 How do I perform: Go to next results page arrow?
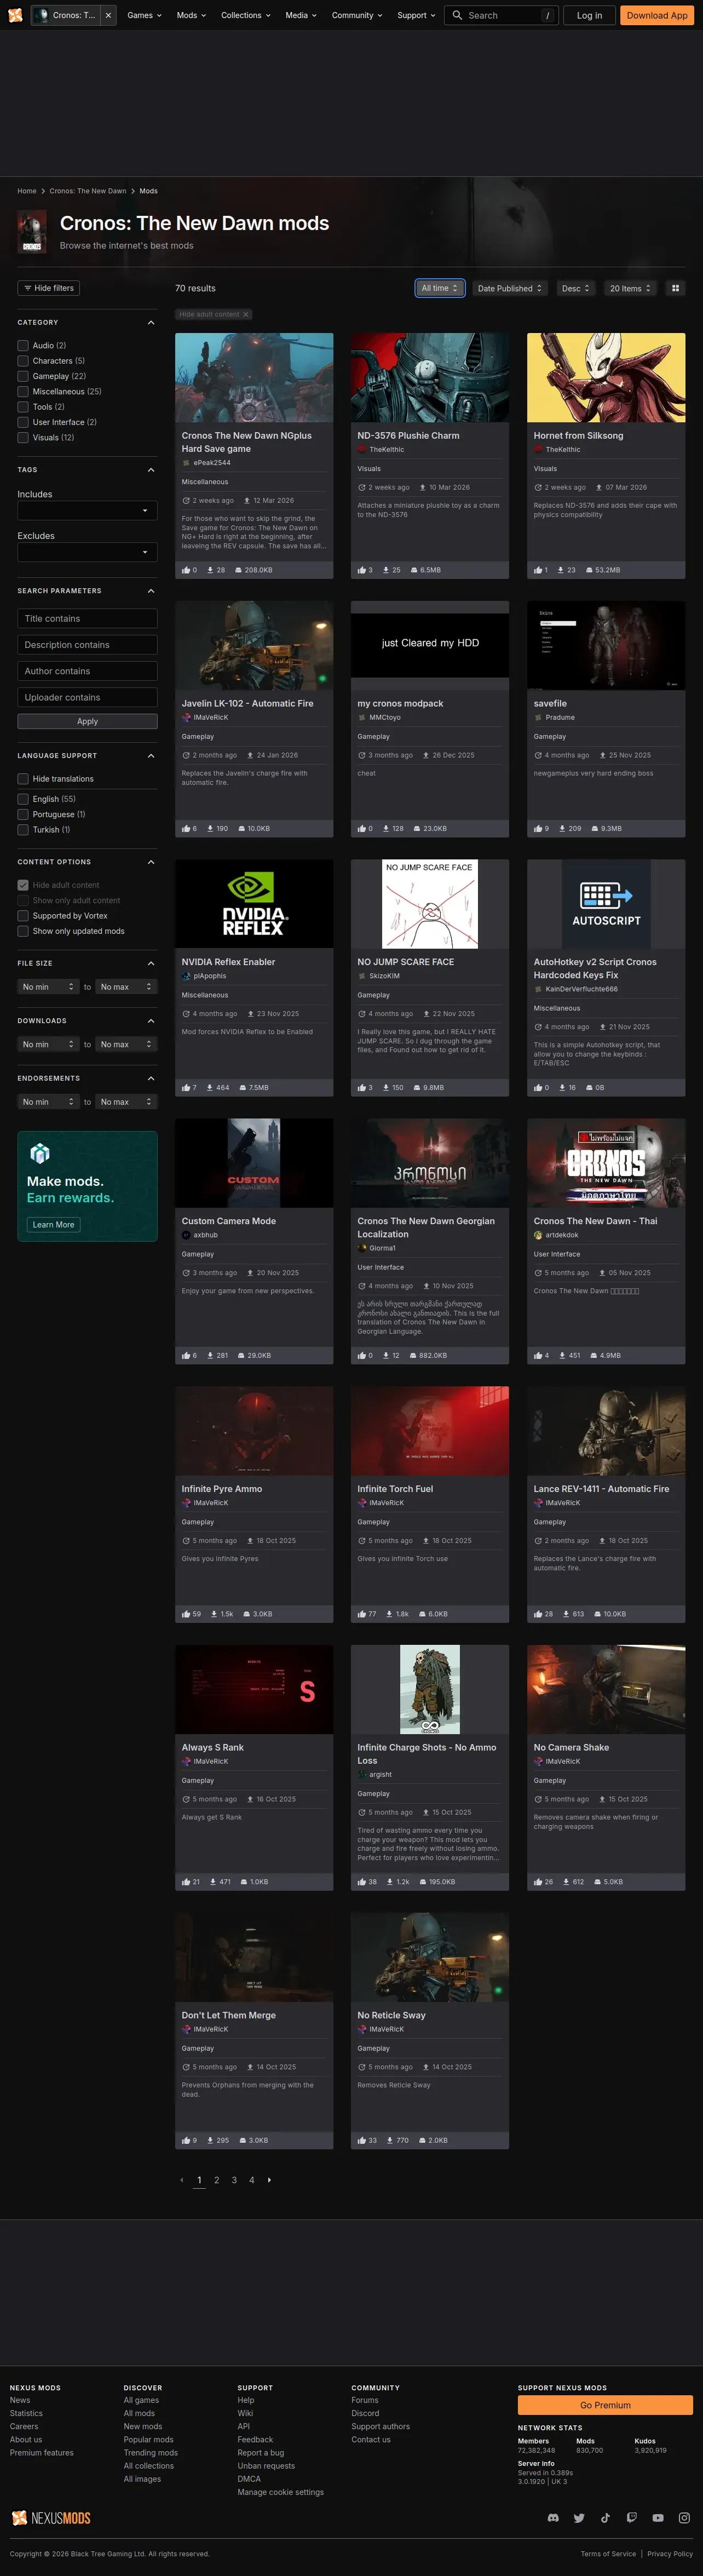269,2180
